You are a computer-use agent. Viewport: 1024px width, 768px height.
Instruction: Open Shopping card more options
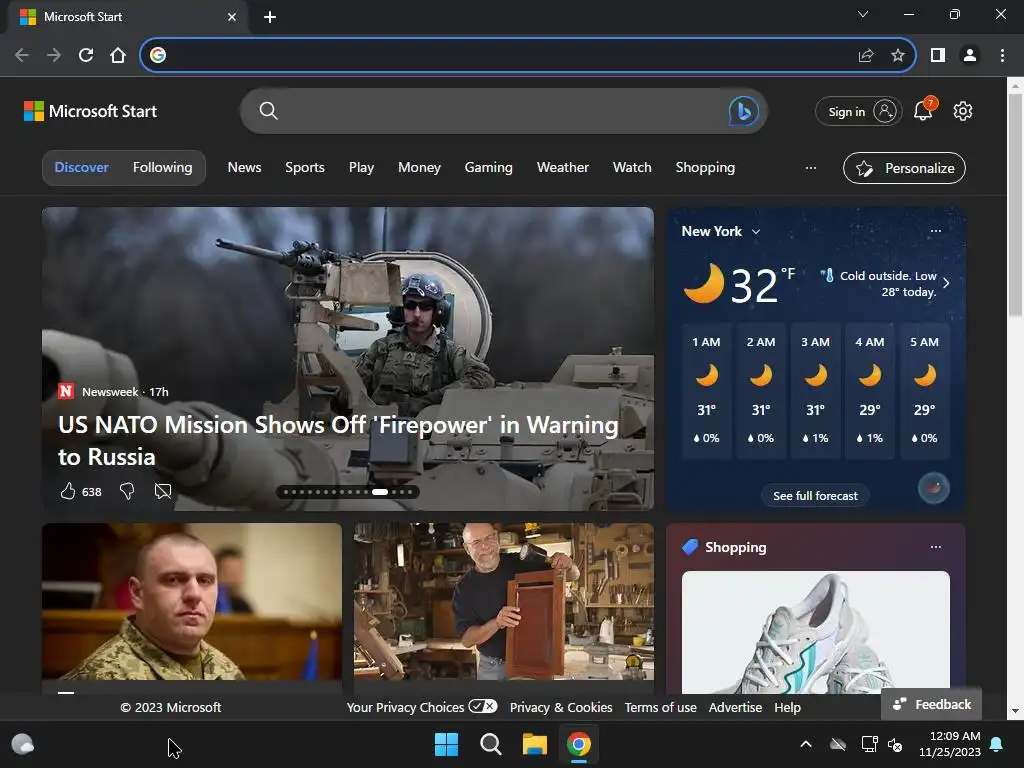click(x=936, y=547)
